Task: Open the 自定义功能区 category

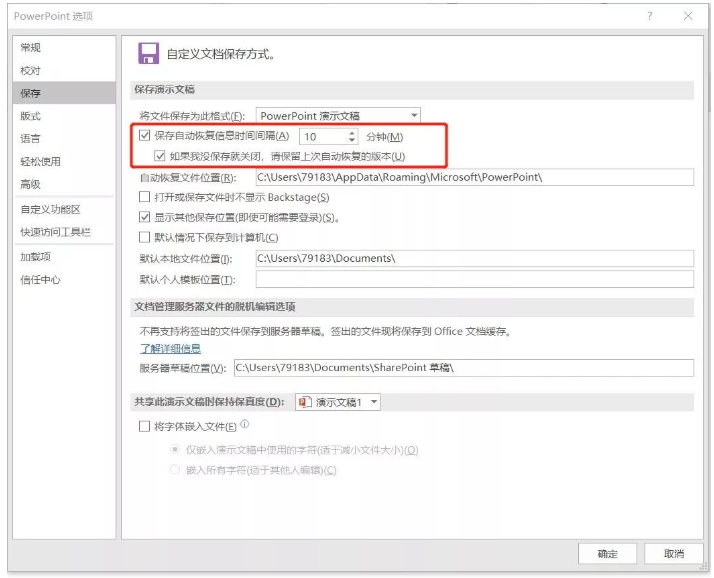Action: click(x=64, y=210)
